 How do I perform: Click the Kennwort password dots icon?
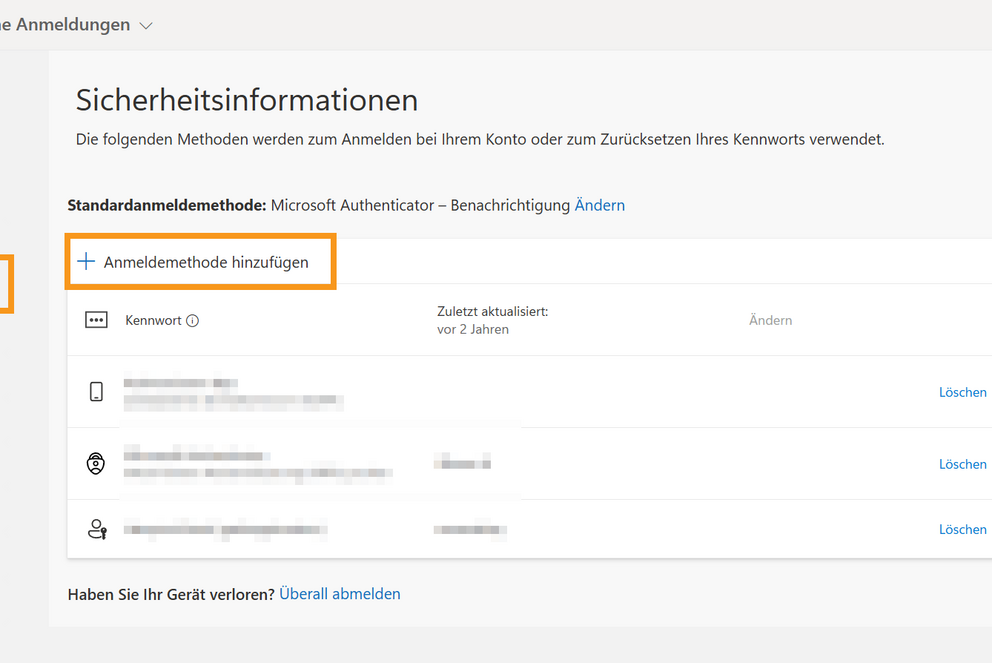click(x=95, y=320)
